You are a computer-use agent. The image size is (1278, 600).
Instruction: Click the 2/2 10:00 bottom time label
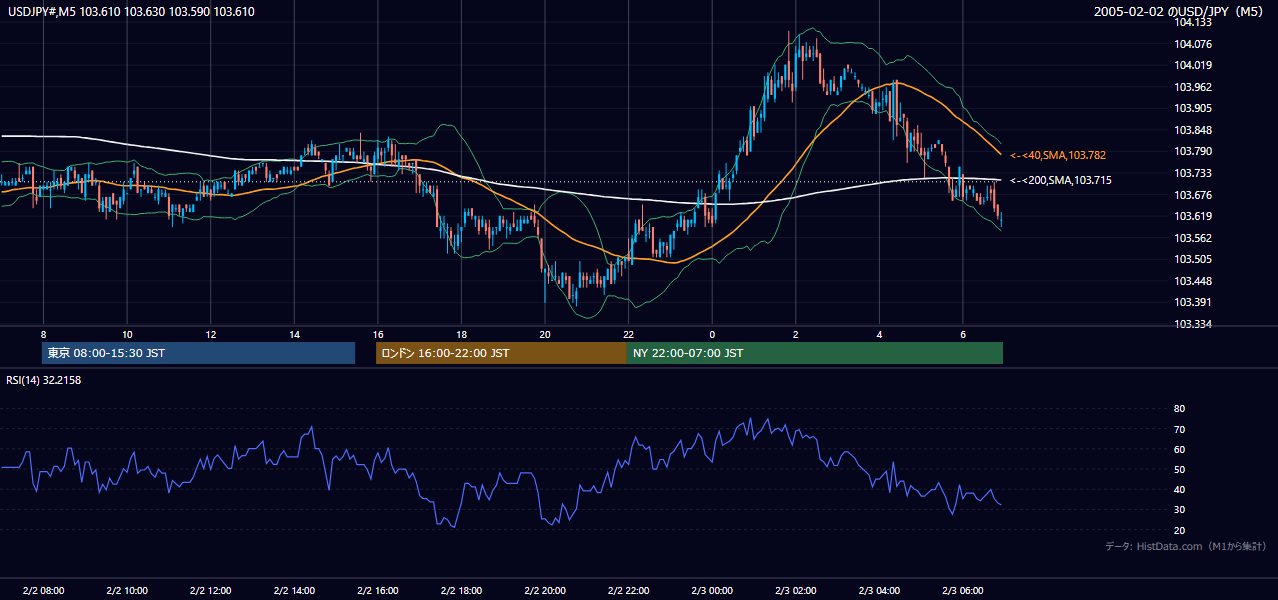[127, 590]
